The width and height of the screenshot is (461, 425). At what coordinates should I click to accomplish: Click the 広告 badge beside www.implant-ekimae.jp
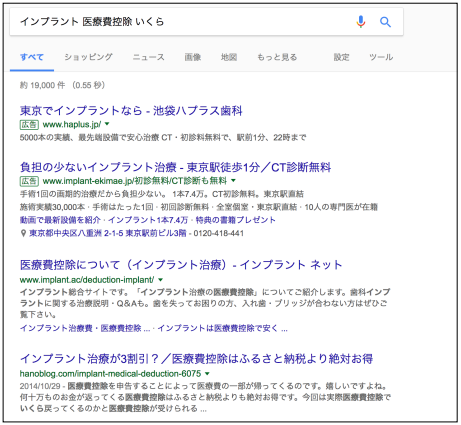(29, 181)
